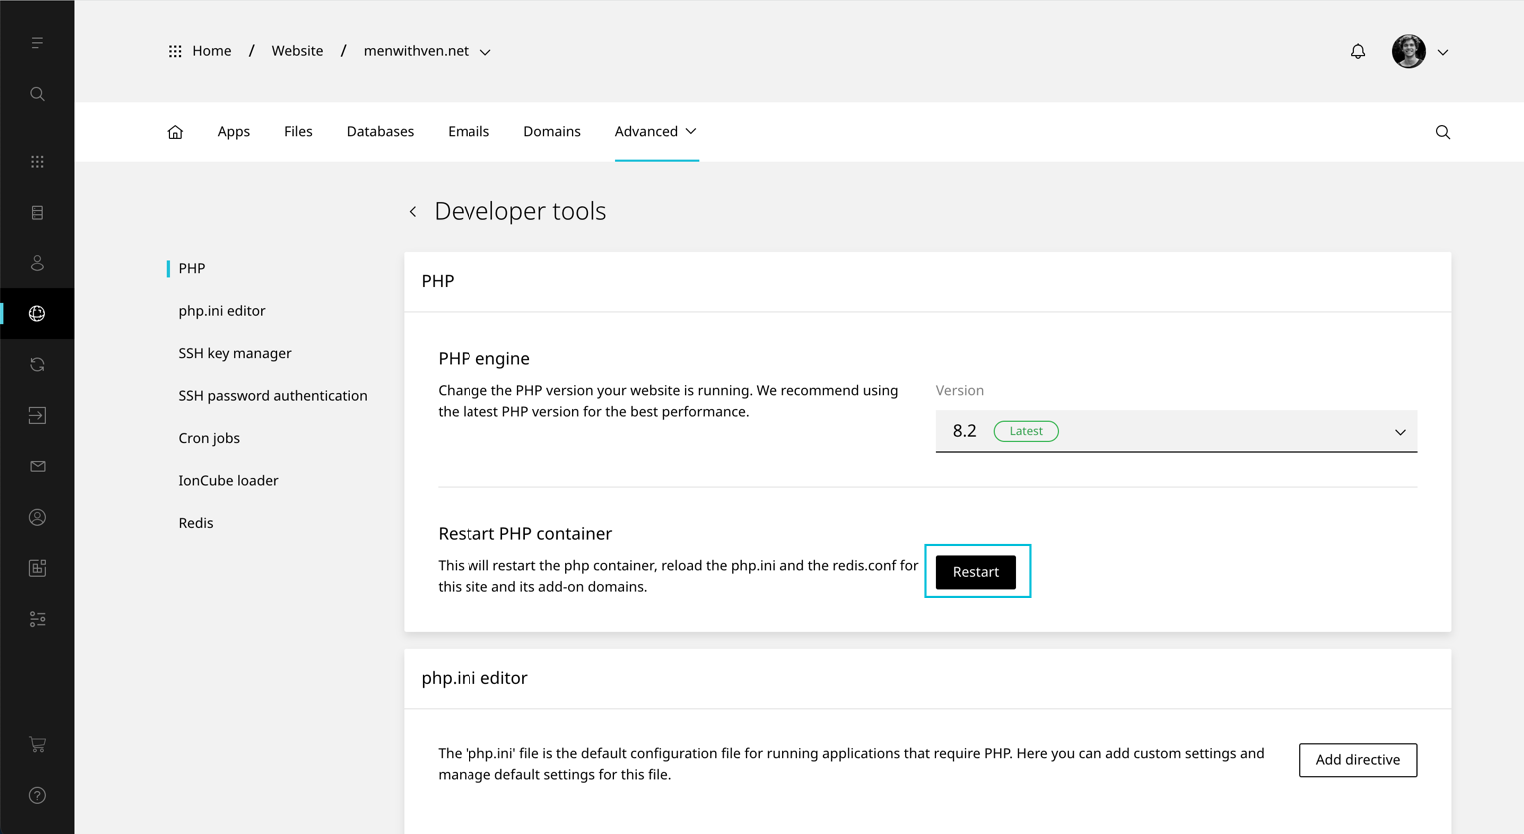Click the Add directive button
The image size is (1524, 834).
click(x=1357, y=760)
